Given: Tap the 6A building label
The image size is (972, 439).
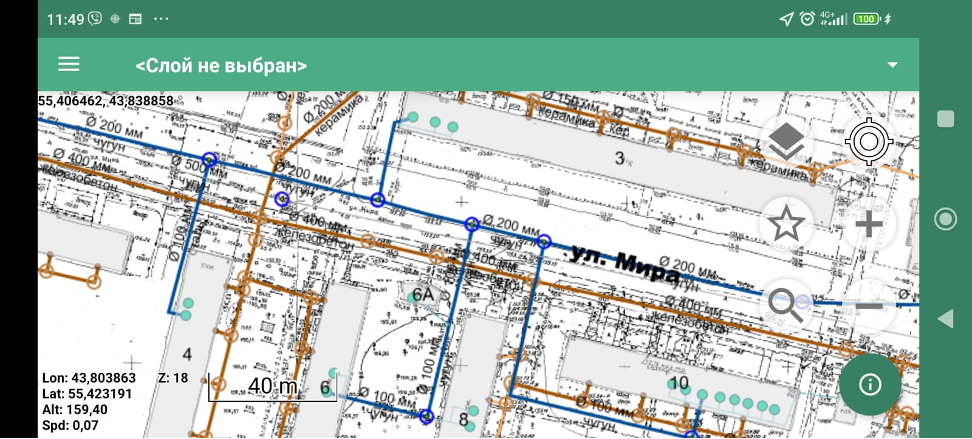Looking at the screenshot, I should (424, 294).
